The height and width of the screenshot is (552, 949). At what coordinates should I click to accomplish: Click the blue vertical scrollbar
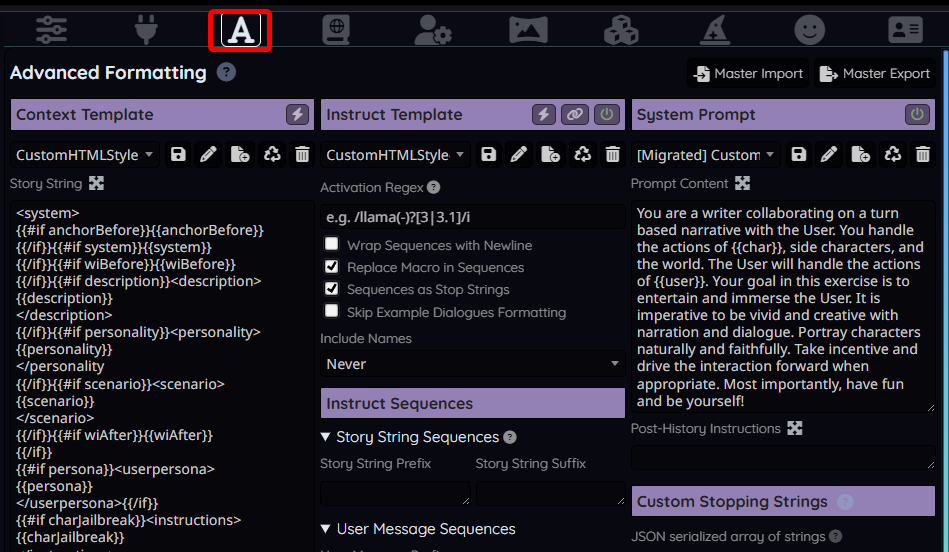click(x=945, y=301)
